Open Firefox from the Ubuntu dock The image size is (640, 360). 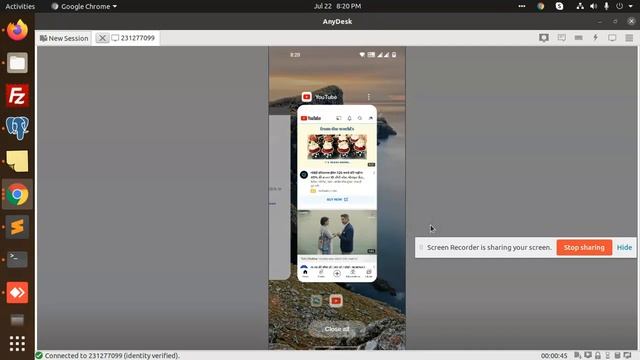point(17,30)
